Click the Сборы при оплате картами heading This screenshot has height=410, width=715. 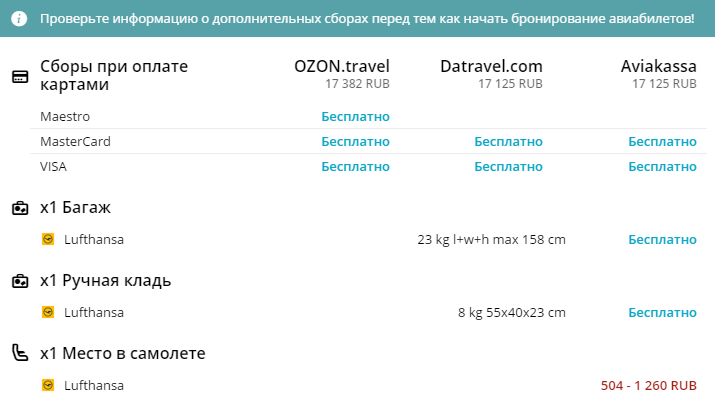point(114,76)
